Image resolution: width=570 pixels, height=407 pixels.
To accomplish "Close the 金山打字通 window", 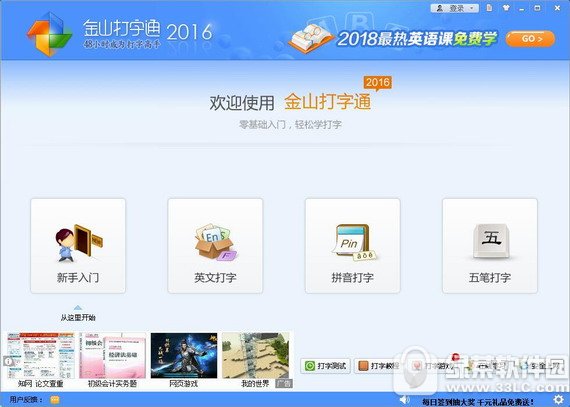I will tap(557, 8).
